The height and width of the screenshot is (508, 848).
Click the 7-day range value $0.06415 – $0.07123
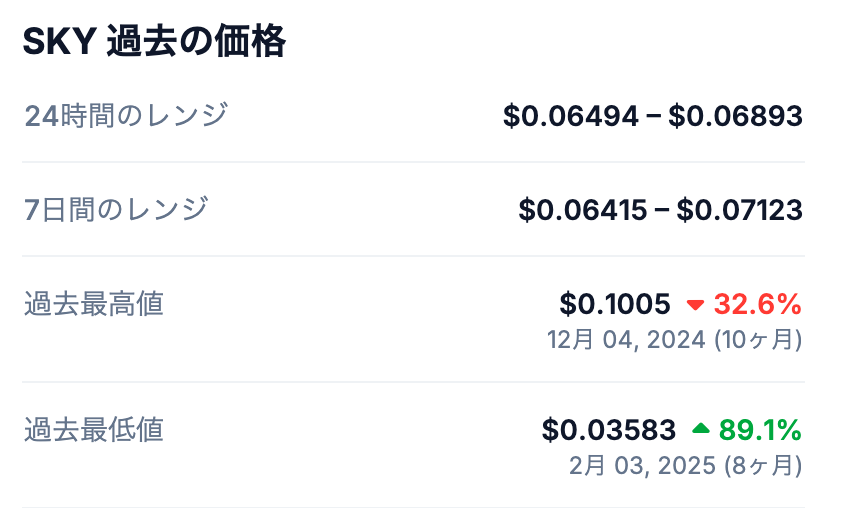[x=660, y=210]
